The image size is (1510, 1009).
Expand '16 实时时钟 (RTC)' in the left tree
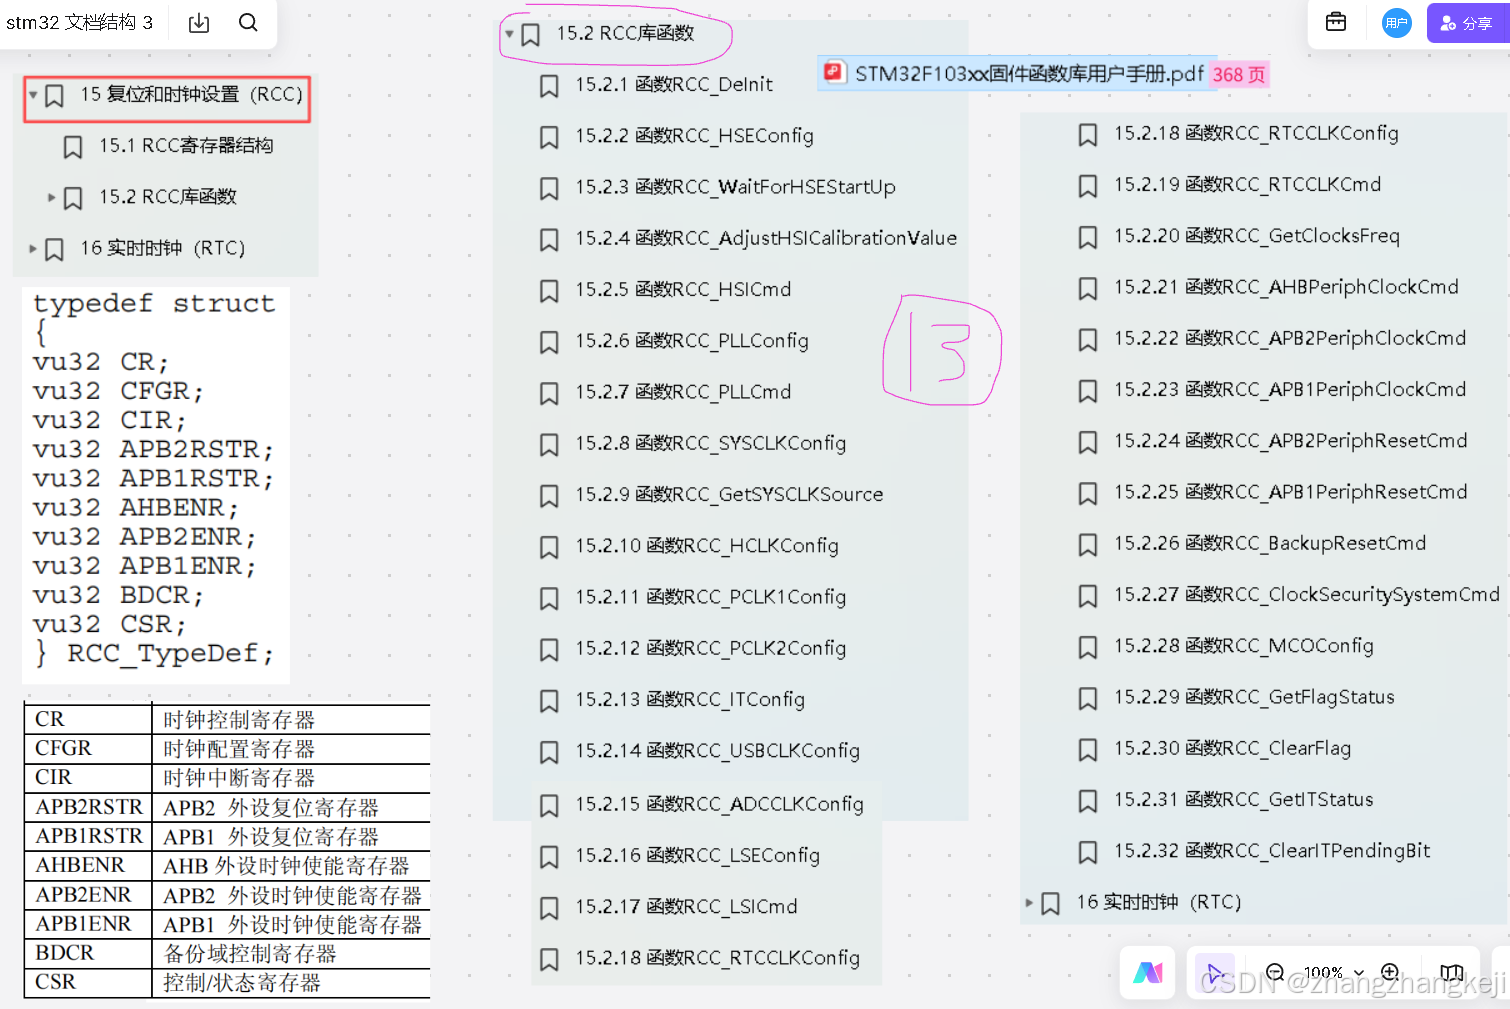coord(33,248)
